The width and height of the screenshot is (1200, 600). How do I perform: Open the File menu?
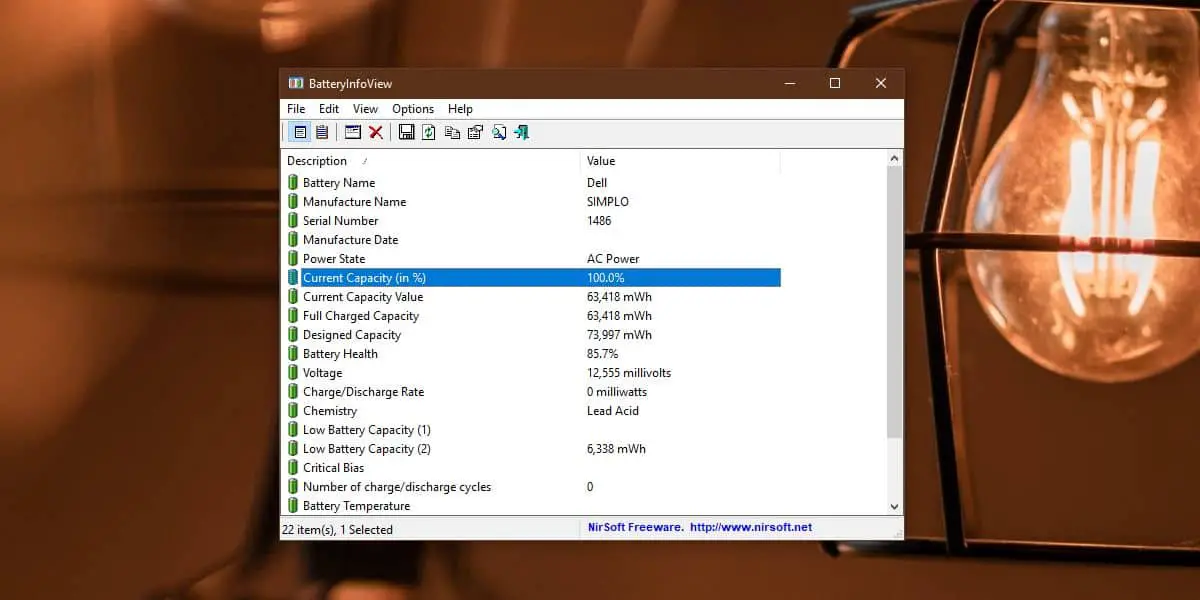pos(296,109)
